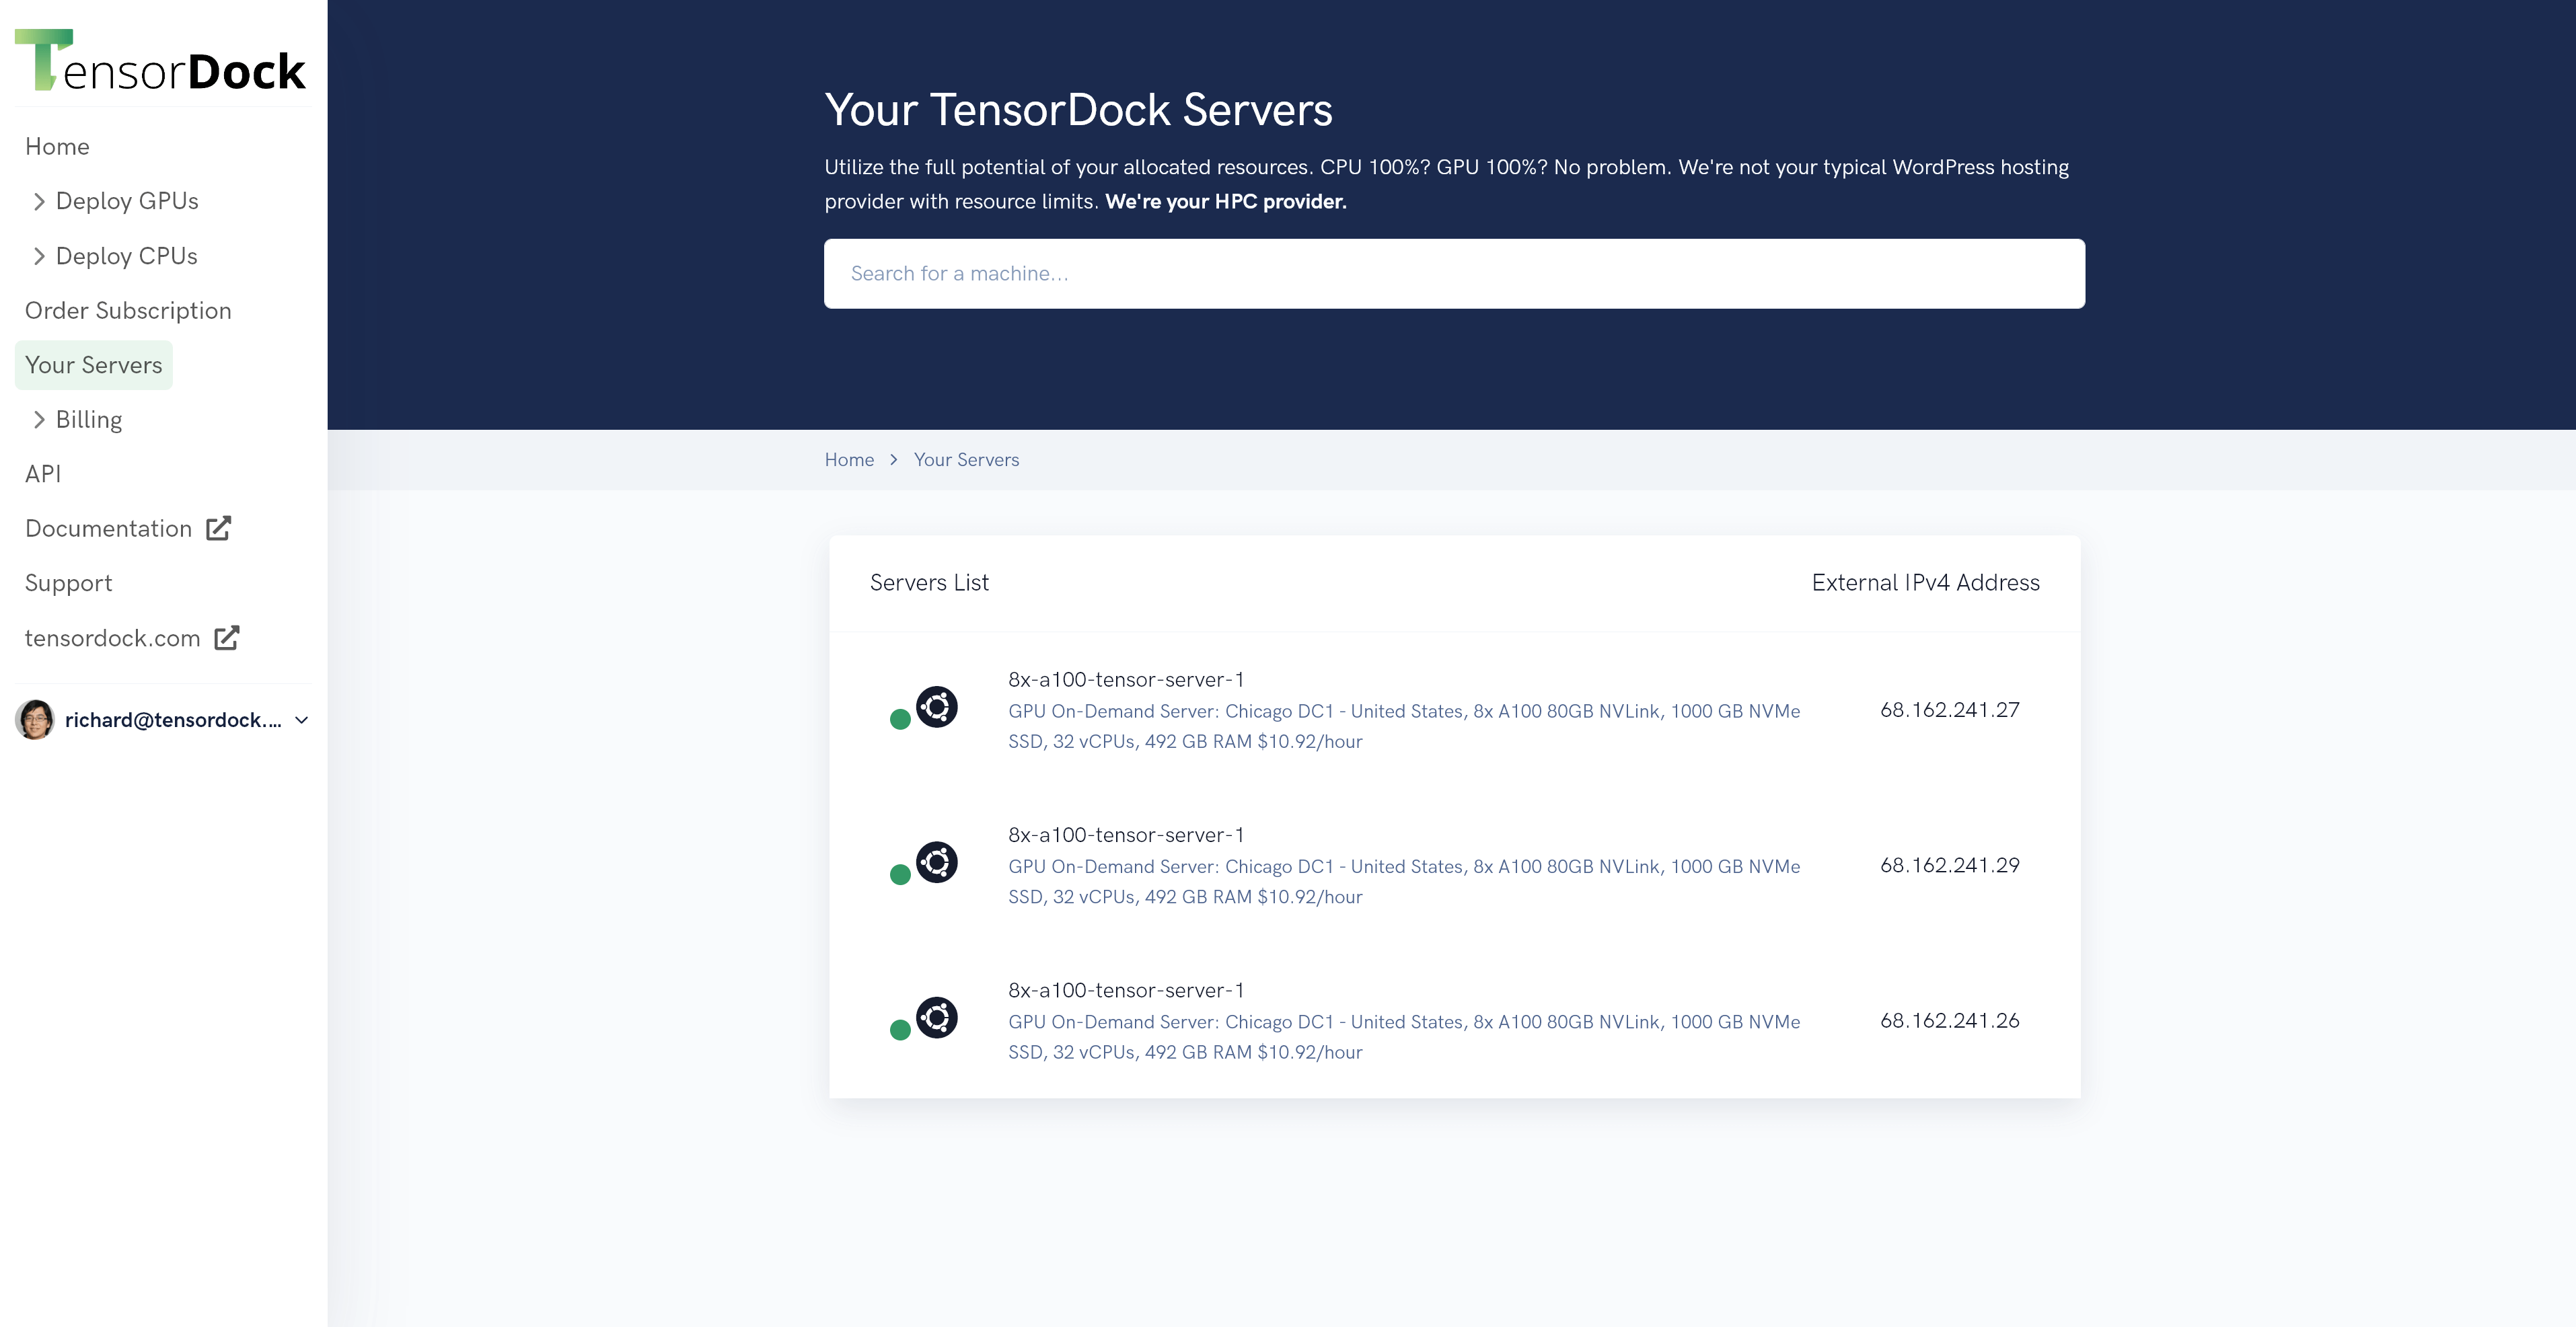Open server name in 68.162.241.26 row
The image size is (2576, 1327).
pyautogui.click(x=1126, y=990)
